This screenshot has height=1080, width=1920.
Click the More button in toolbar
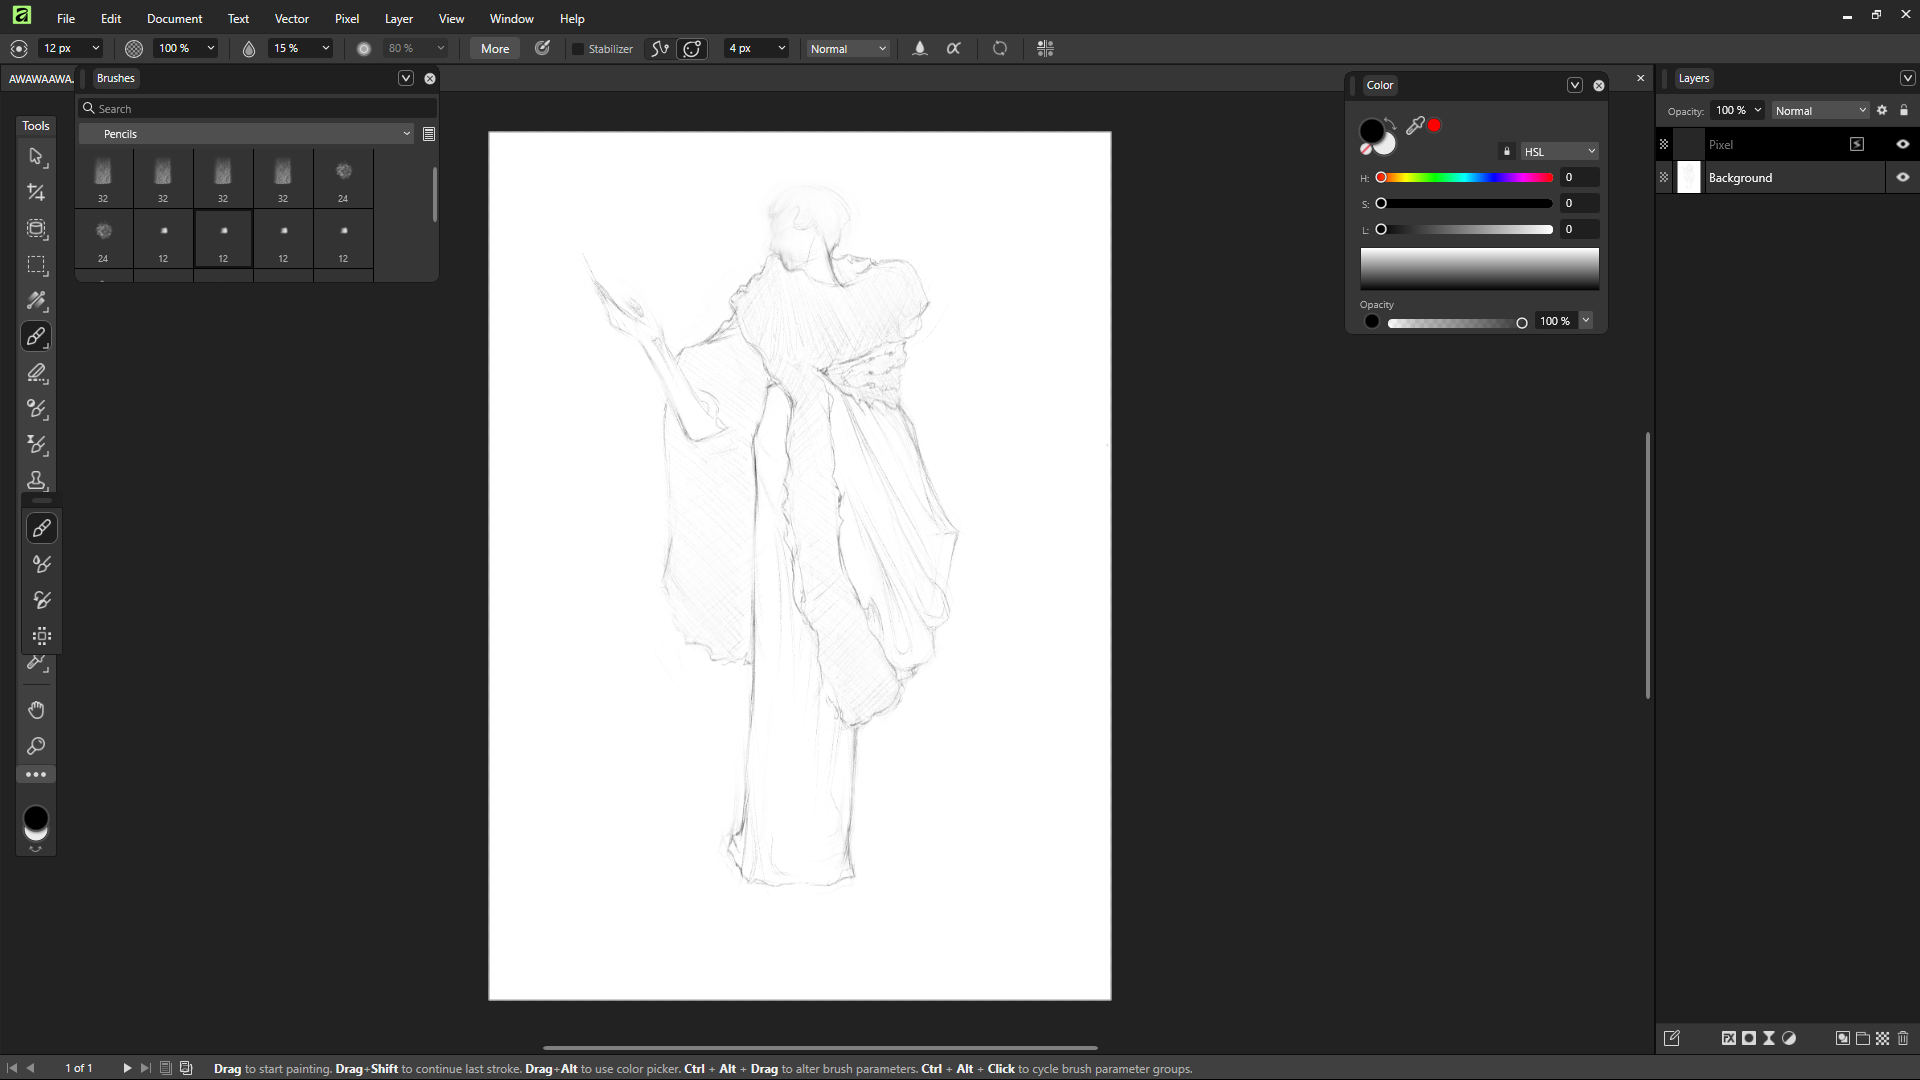pyautogui.click(x=494, y=49)
